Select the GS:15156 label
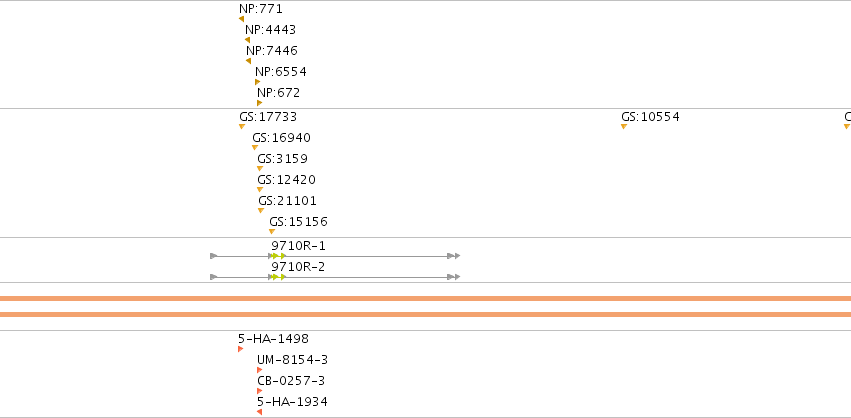The width and height of the screenshot is (851, 418). click(299, 222)
